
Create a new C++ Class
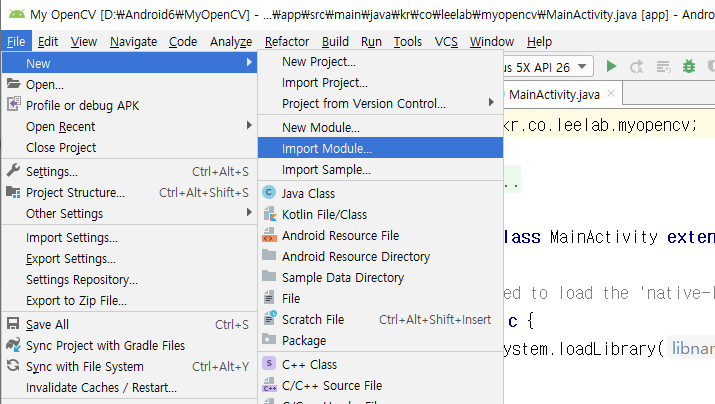(x=309, y=364)
